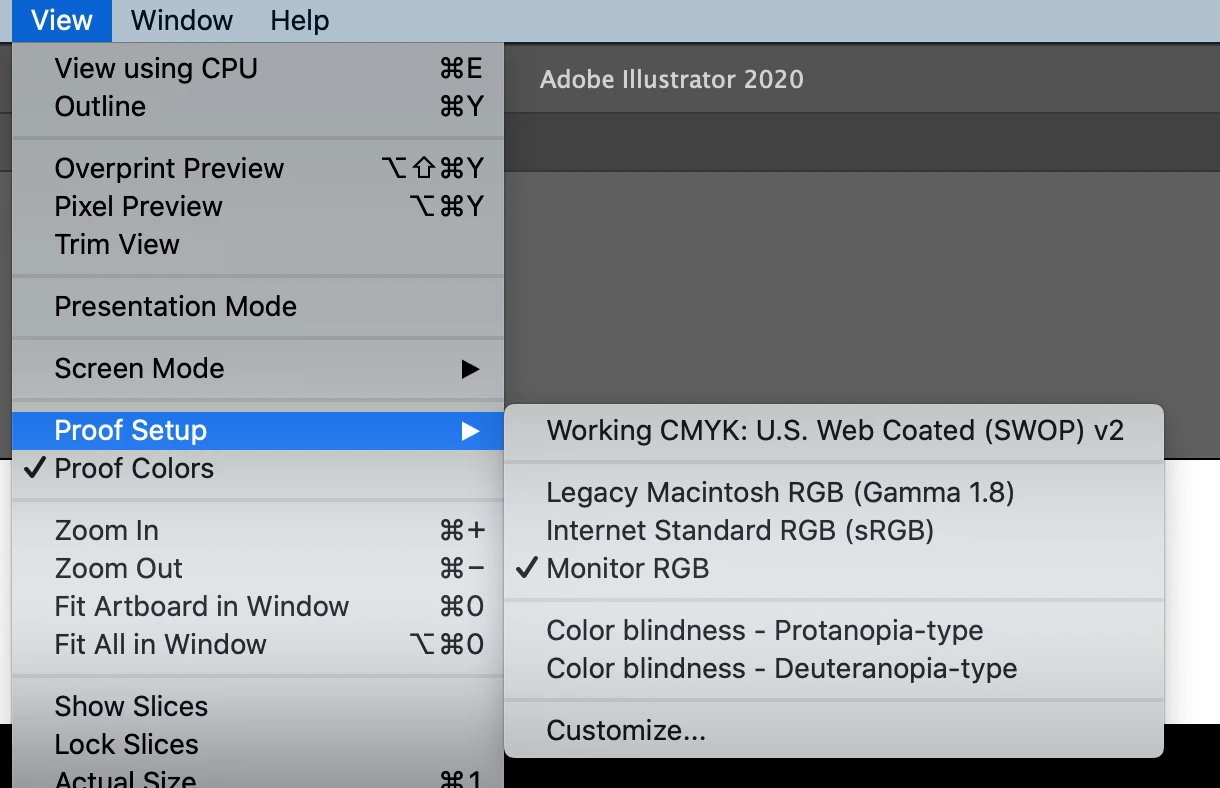Viewport: 1220px width, 788px height.
Task: Pick Internet Standard RGB (sRGB)
Action: (x=834, y=531)
